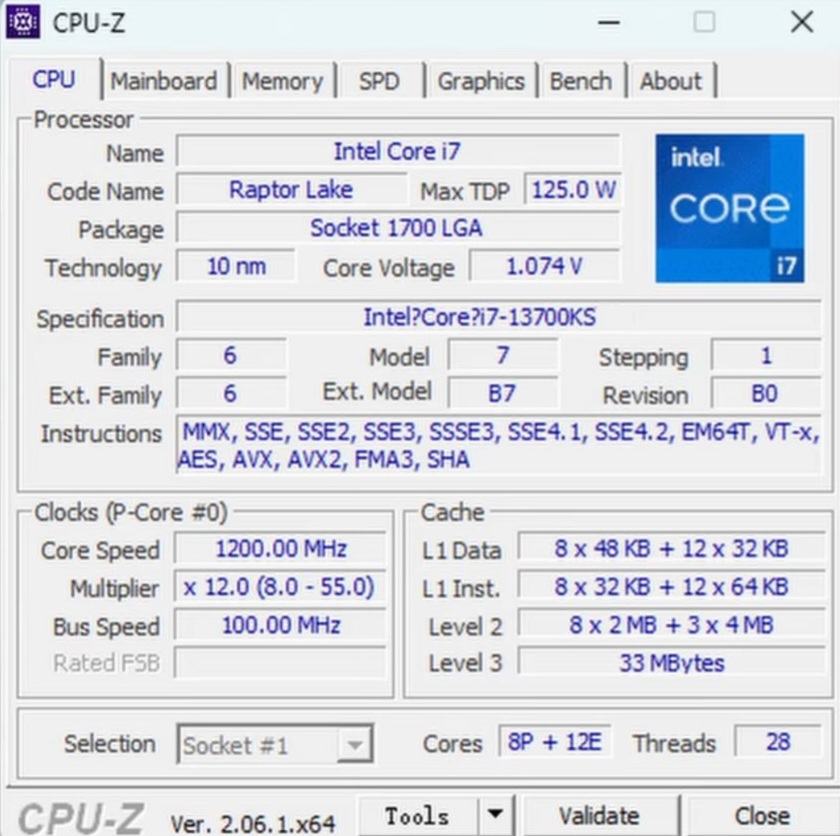Expand the Tools dropdown arrow
840x836 pixels.
[496, 814]
